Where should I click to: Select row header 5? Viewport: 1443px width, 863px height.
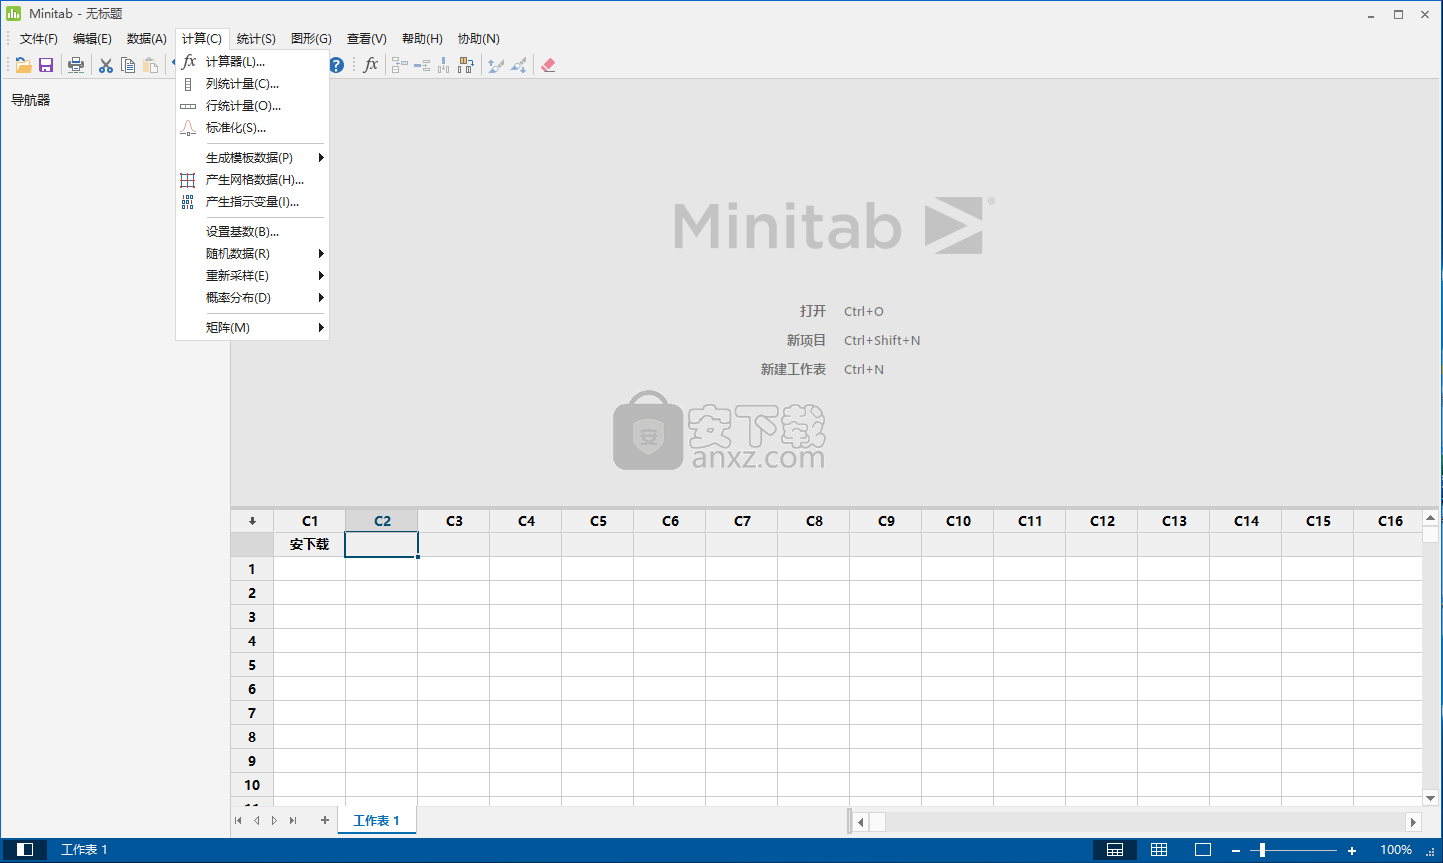point(252,665)
